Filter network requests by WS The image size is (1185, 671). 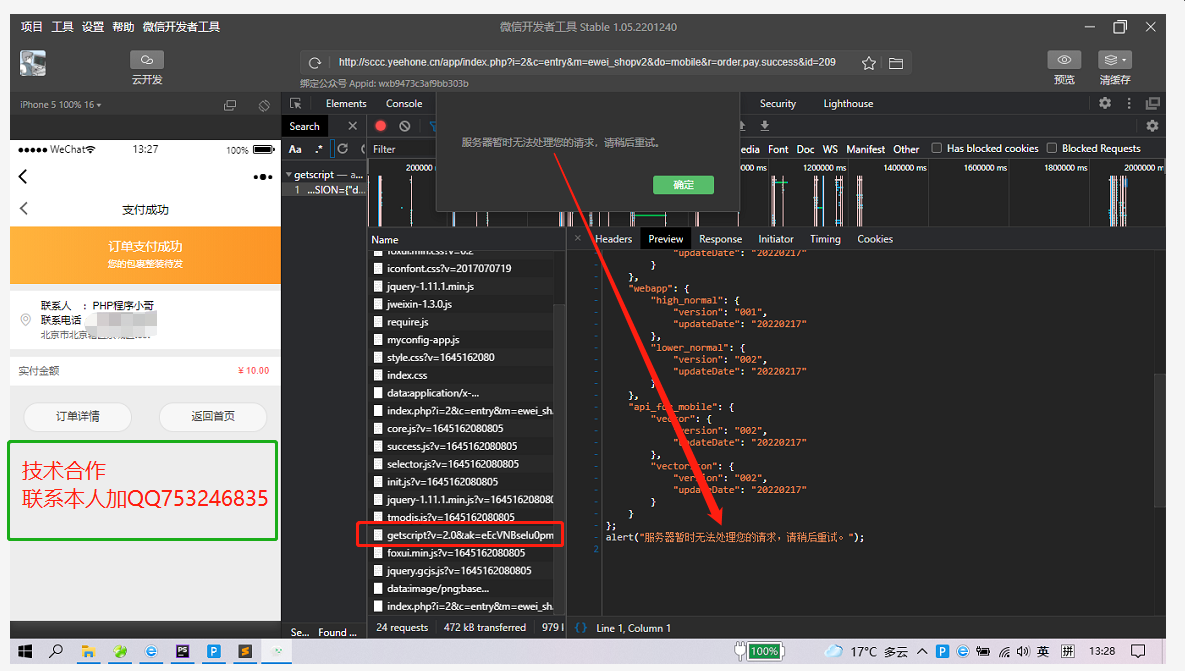[831, 149]
